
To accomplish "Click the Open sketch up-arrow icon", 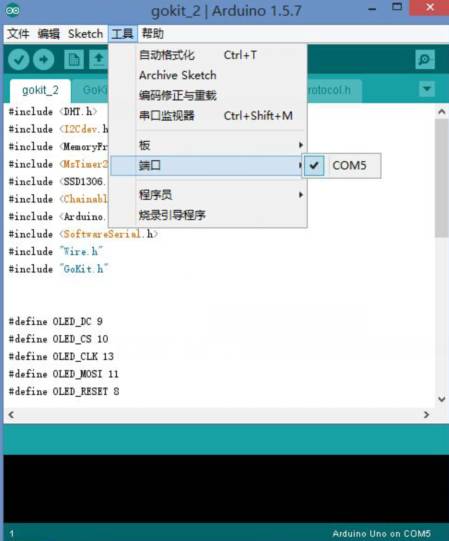I will (99, 59).
